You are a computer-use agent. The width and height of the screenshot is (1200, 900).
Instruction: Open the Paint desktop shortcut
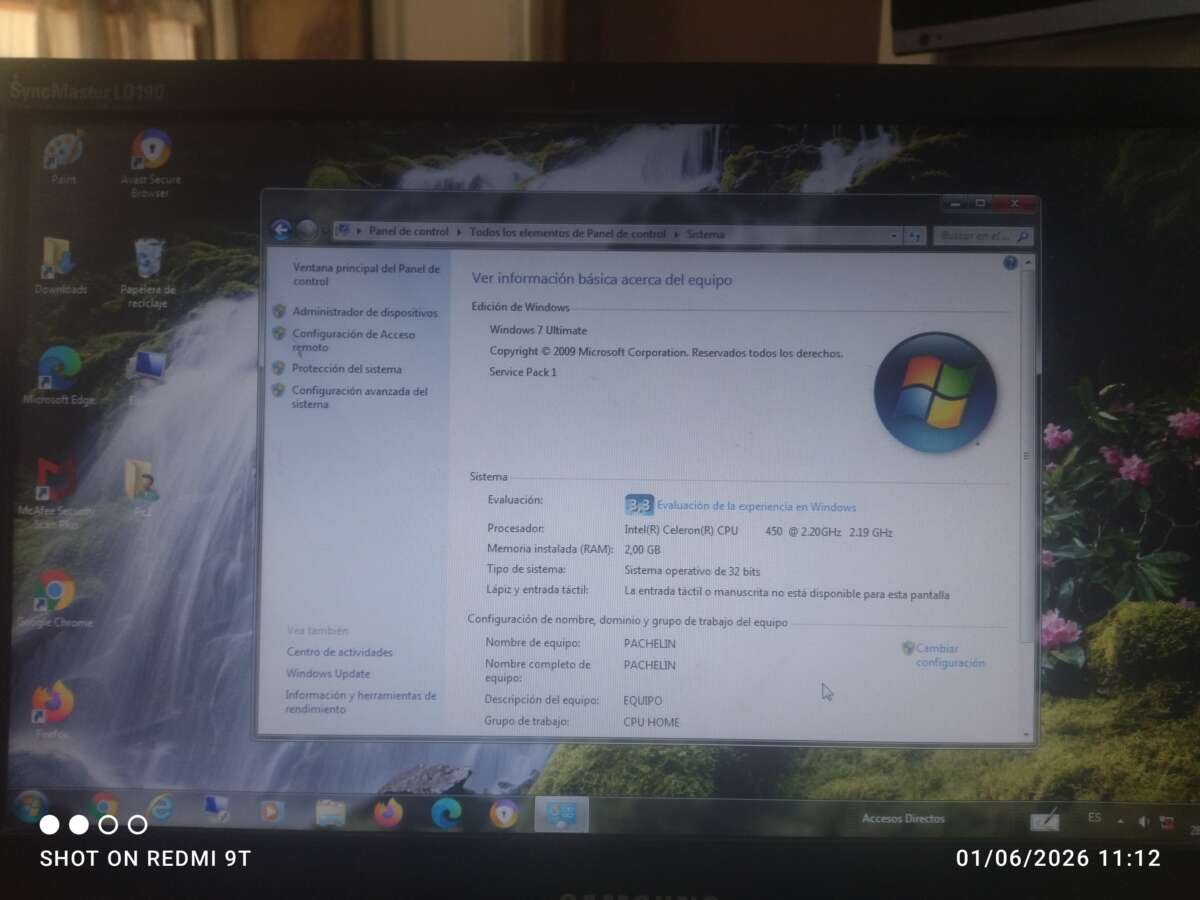tap(63, 159)
